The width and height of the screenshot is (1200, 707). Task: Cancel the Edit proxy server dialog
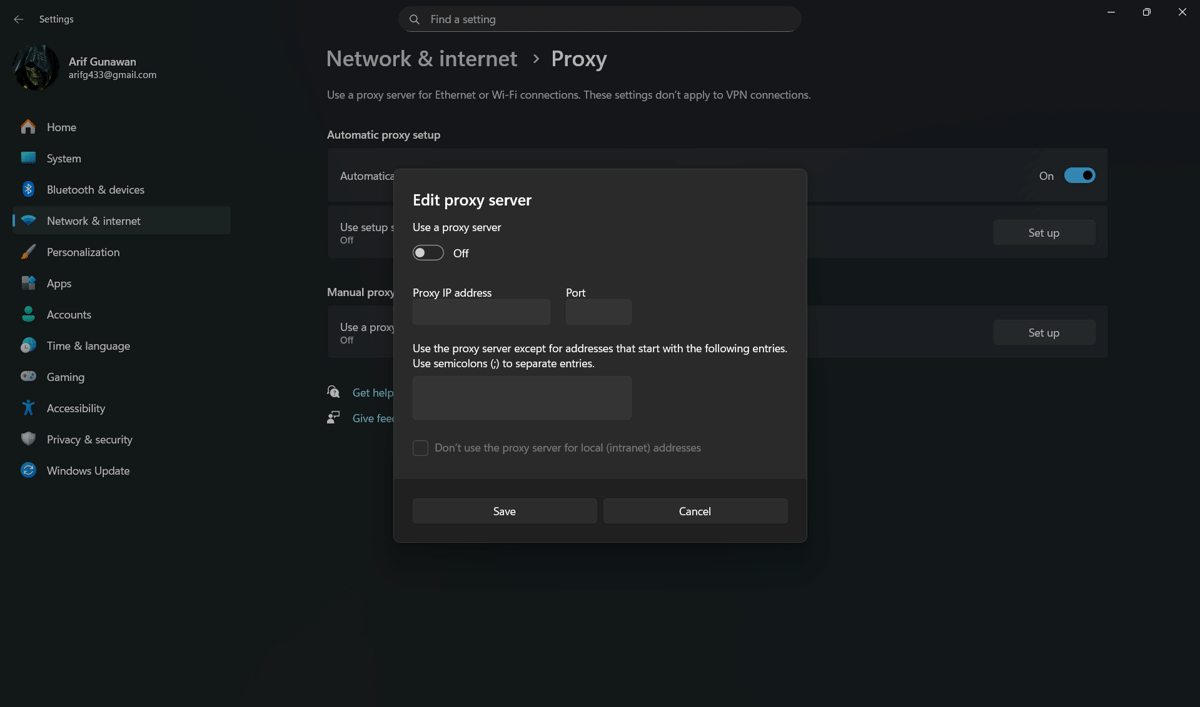tap(695, 511)
